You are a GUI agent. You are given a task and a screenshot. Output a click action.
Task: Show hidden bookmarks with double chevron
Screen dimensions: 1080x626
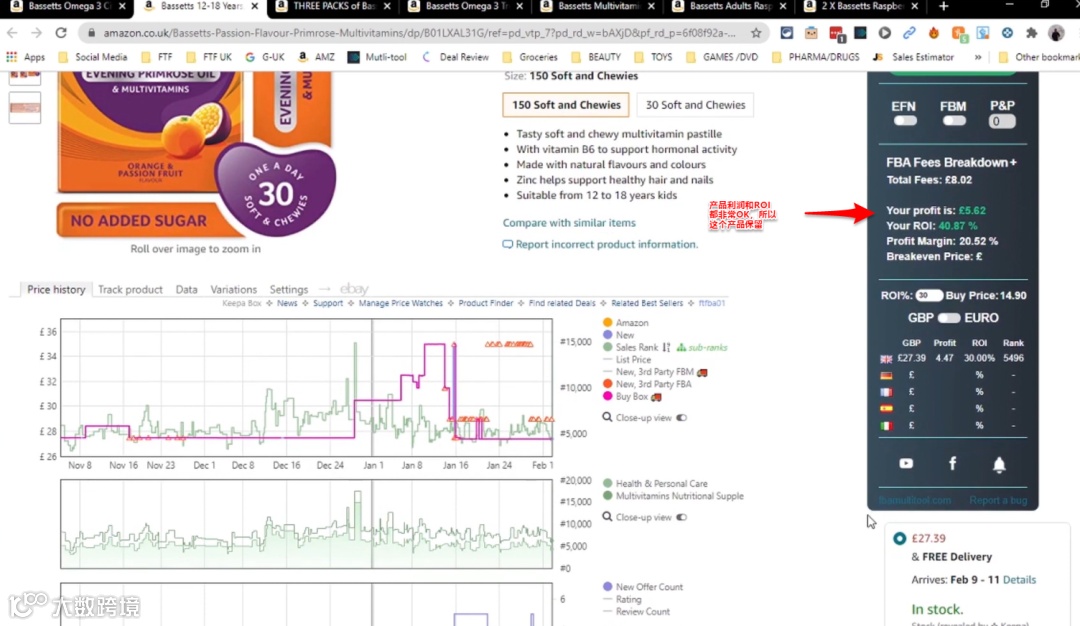(978, 57)
